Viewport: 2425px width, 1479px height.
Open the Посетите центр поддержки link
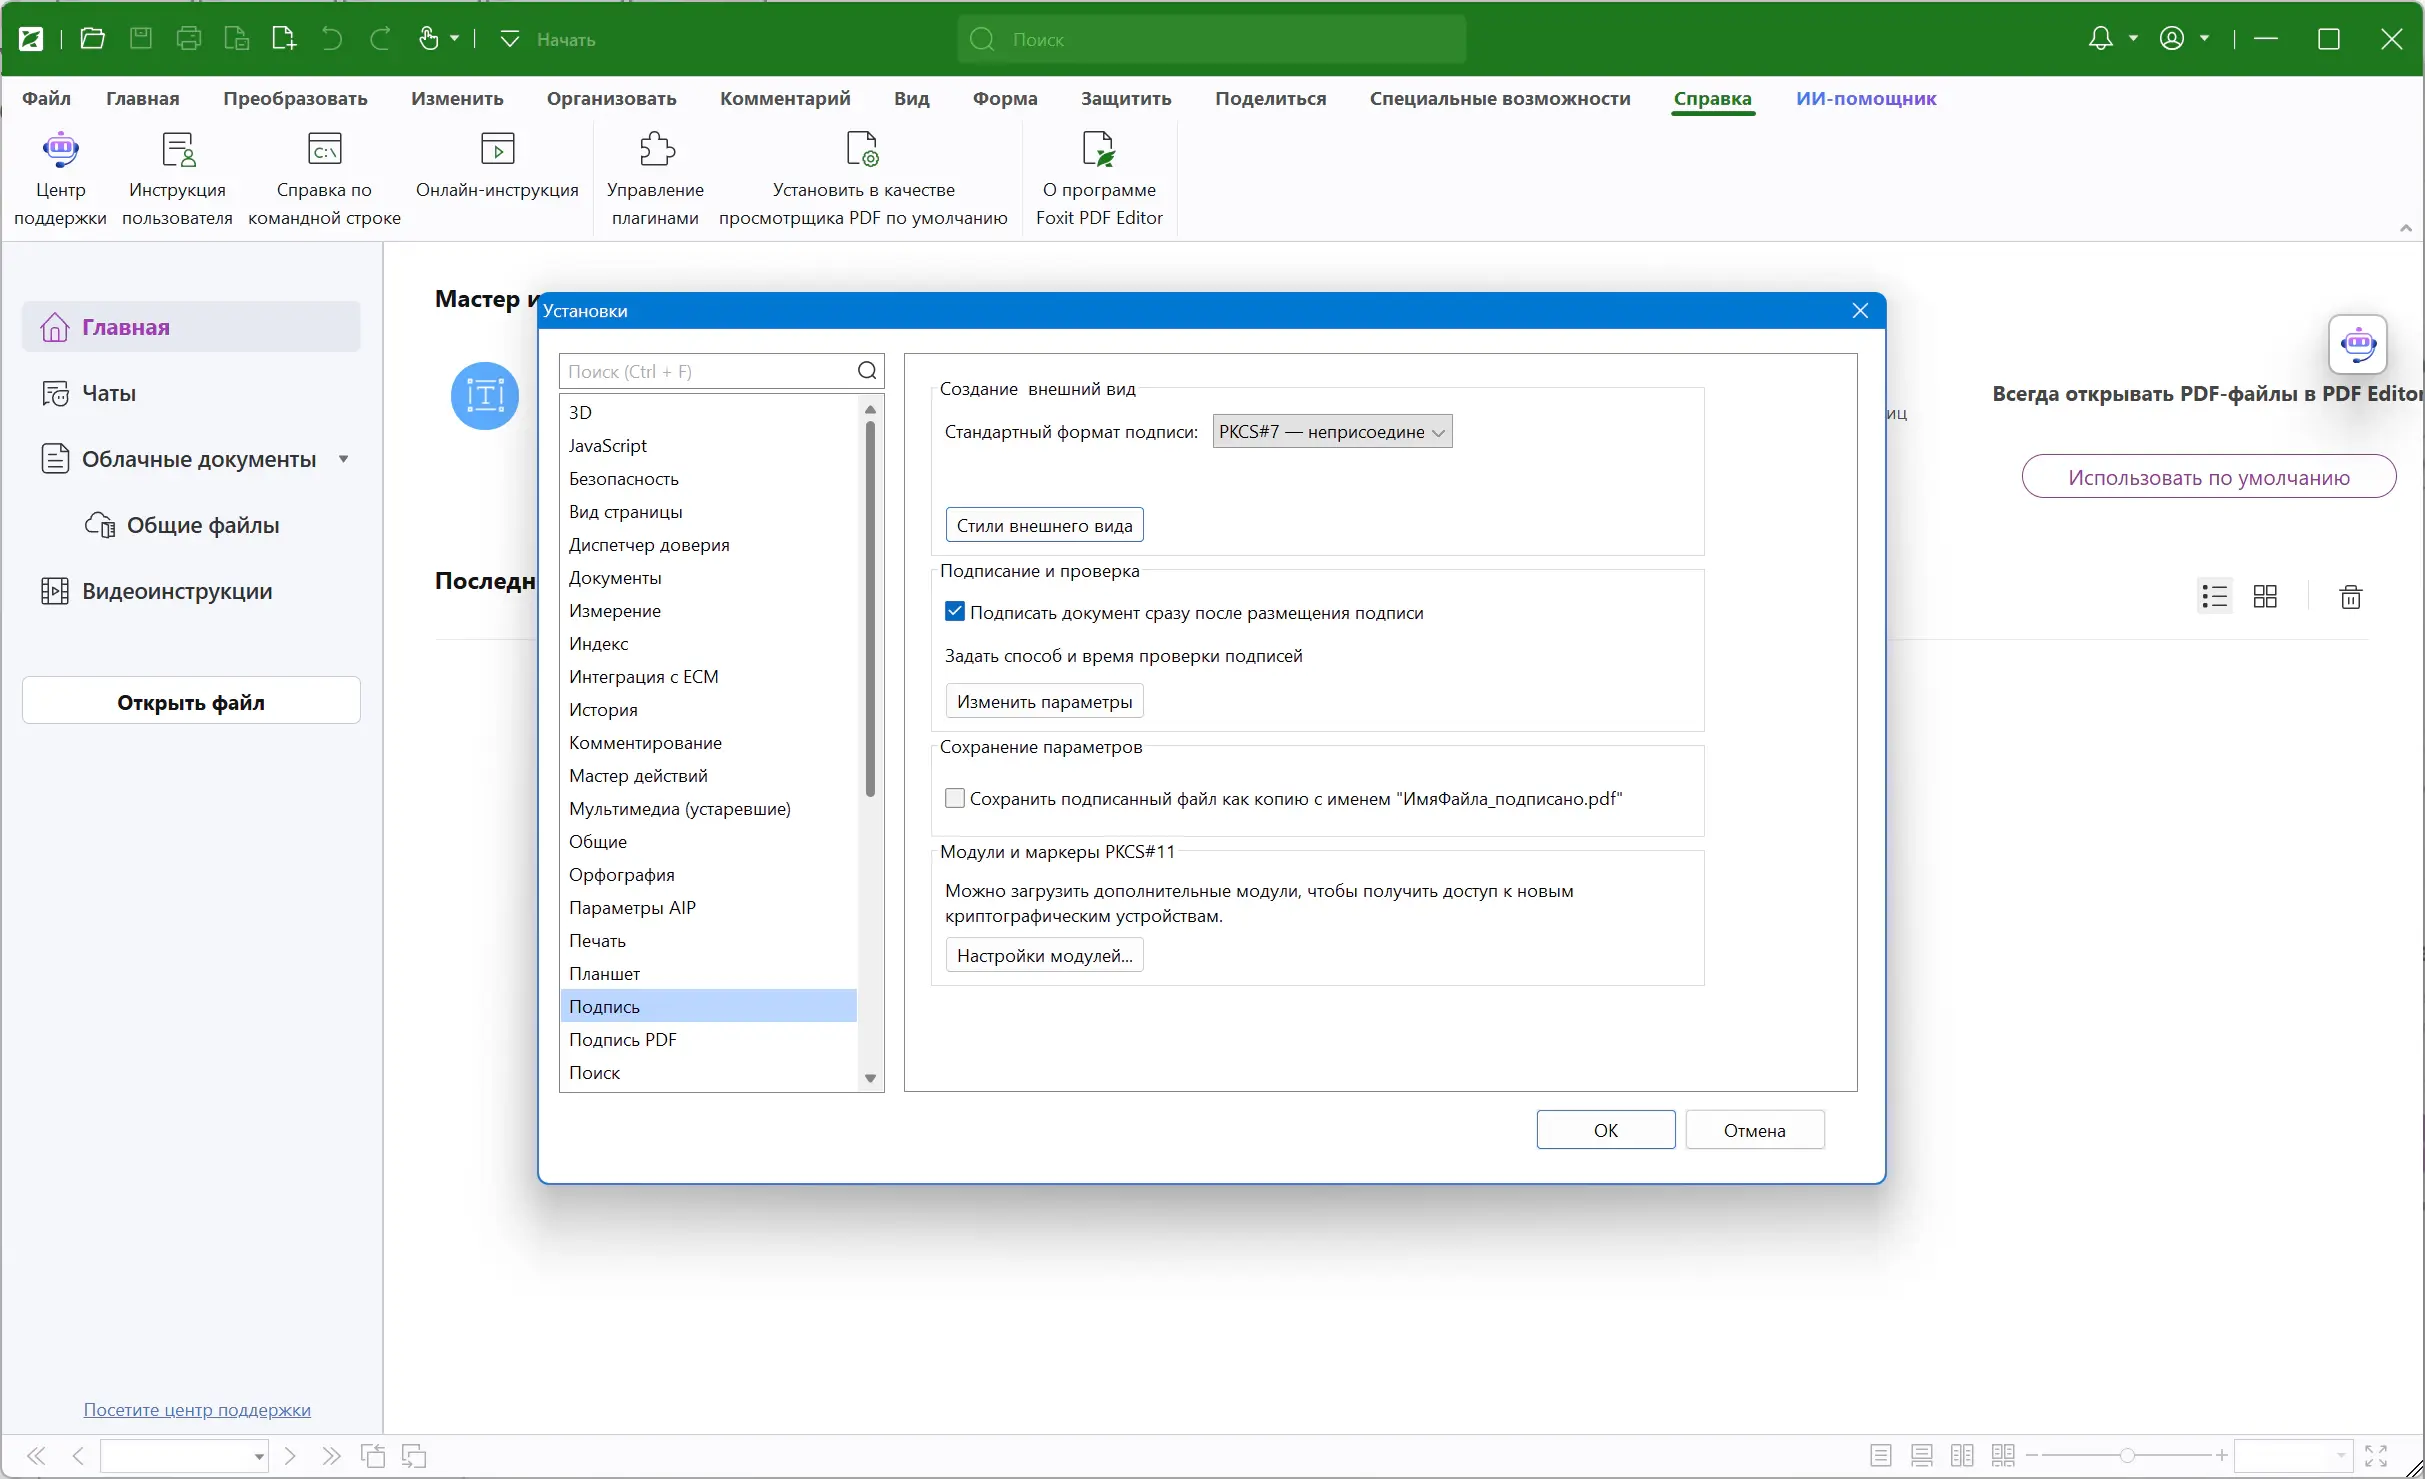click(197, 1410)
